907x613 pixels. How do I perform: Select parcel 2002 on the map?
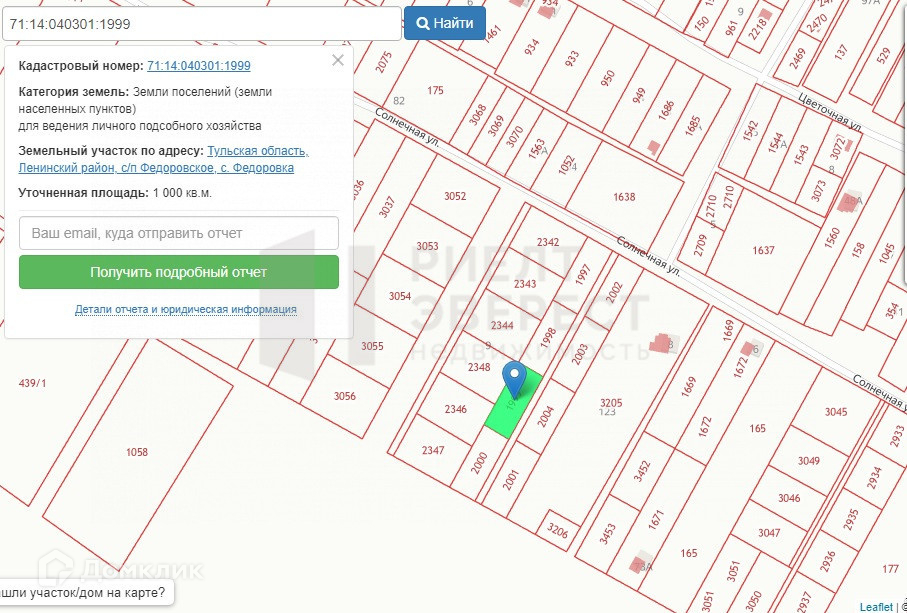pyautogui.click(x=614, y=292)
